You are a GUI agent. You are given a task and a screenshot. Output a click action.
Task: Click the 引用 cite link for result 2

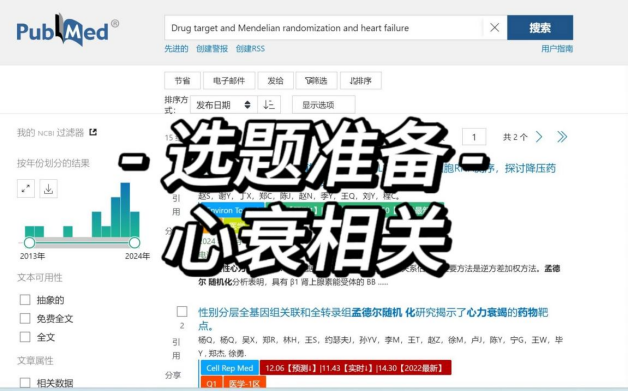coord(176,348)
